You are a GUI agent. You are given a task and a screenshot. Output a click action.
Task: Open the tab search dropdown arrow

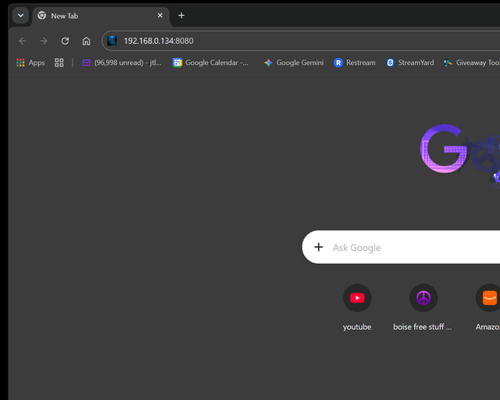21,15
